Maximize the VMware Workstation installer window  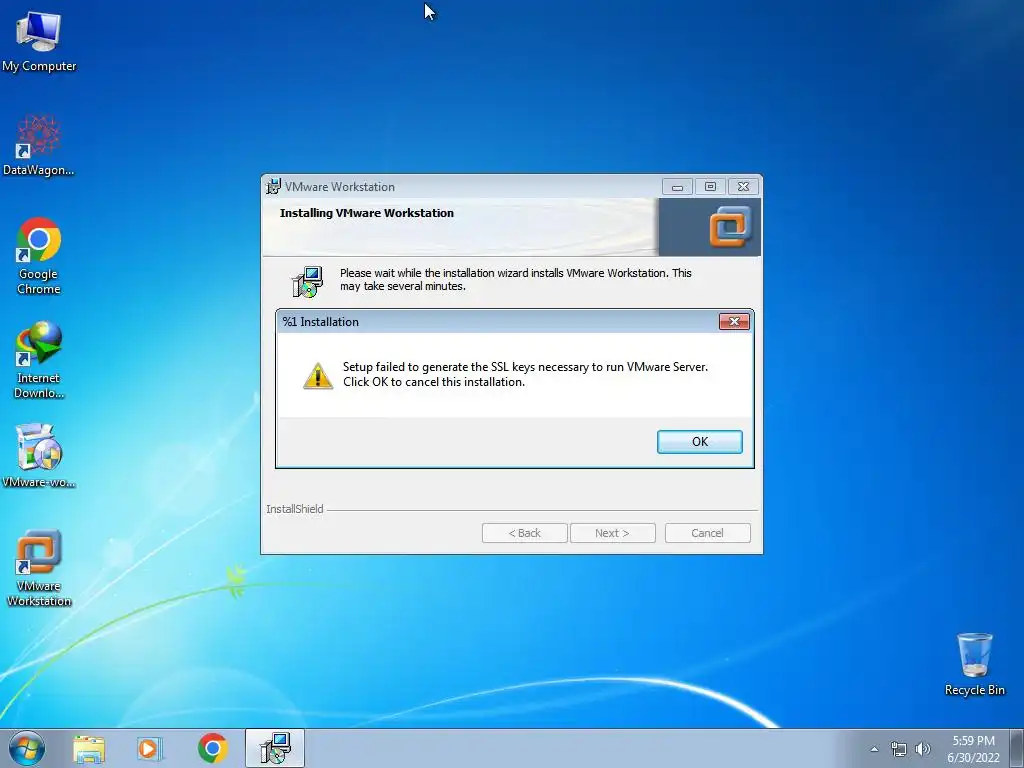point(710,187)
